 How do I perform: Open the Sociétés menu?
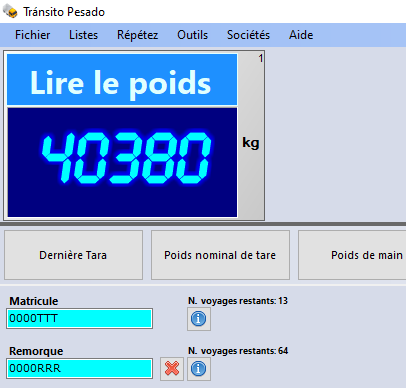point(248,35)
